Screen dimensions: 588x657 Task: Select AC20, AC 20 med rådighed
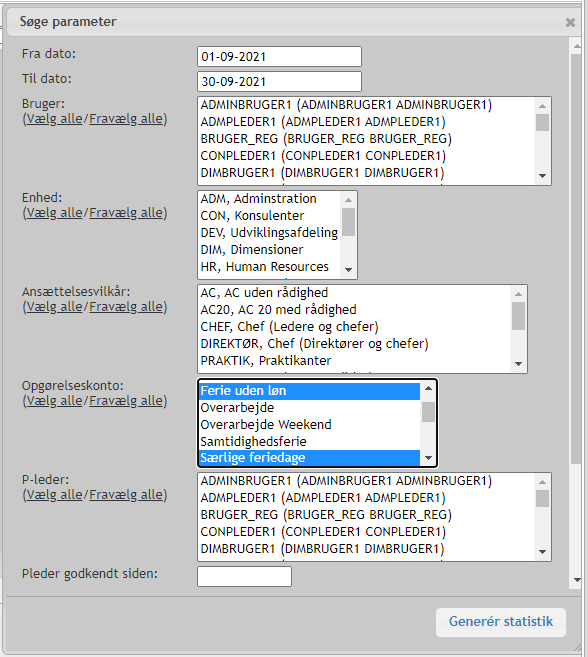click(x=355, y=310)
